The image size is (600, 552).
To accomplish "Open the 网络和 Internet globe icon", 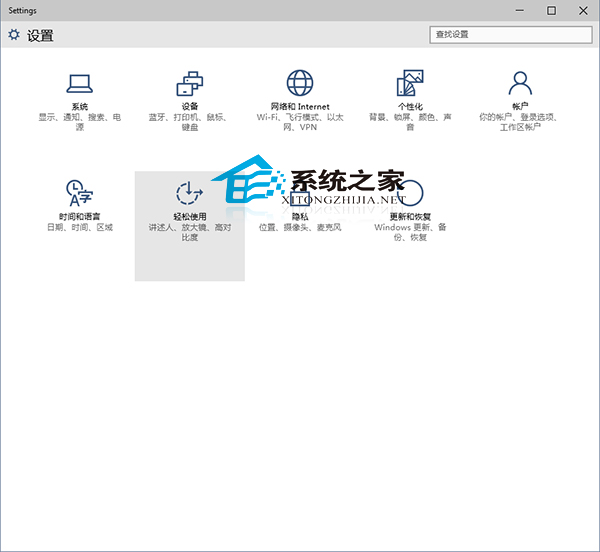I will click(300, 83).
